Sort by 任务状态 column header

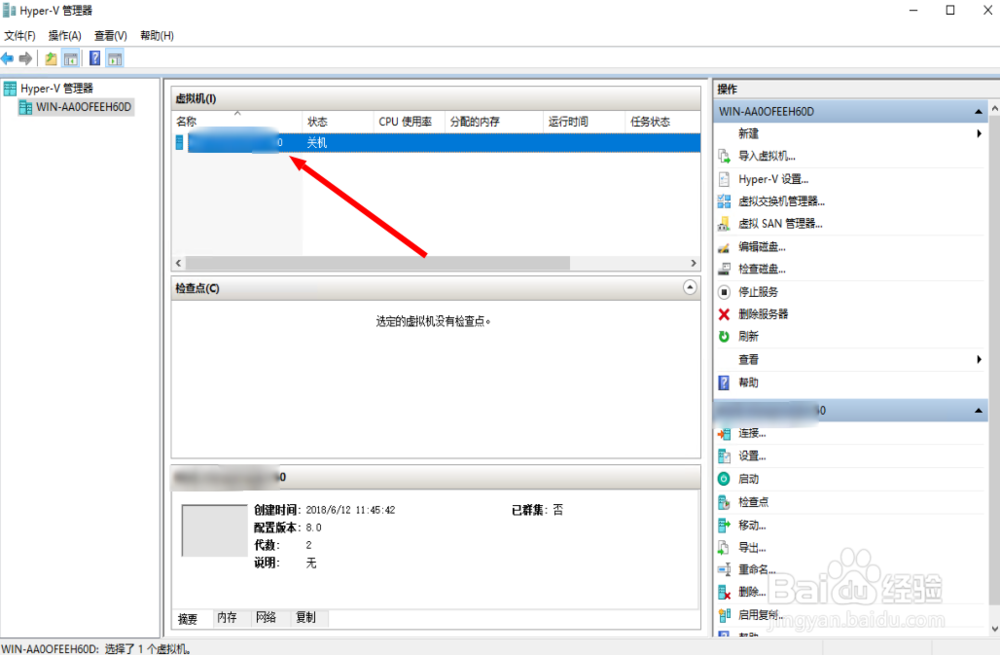[x=663, y=121]
